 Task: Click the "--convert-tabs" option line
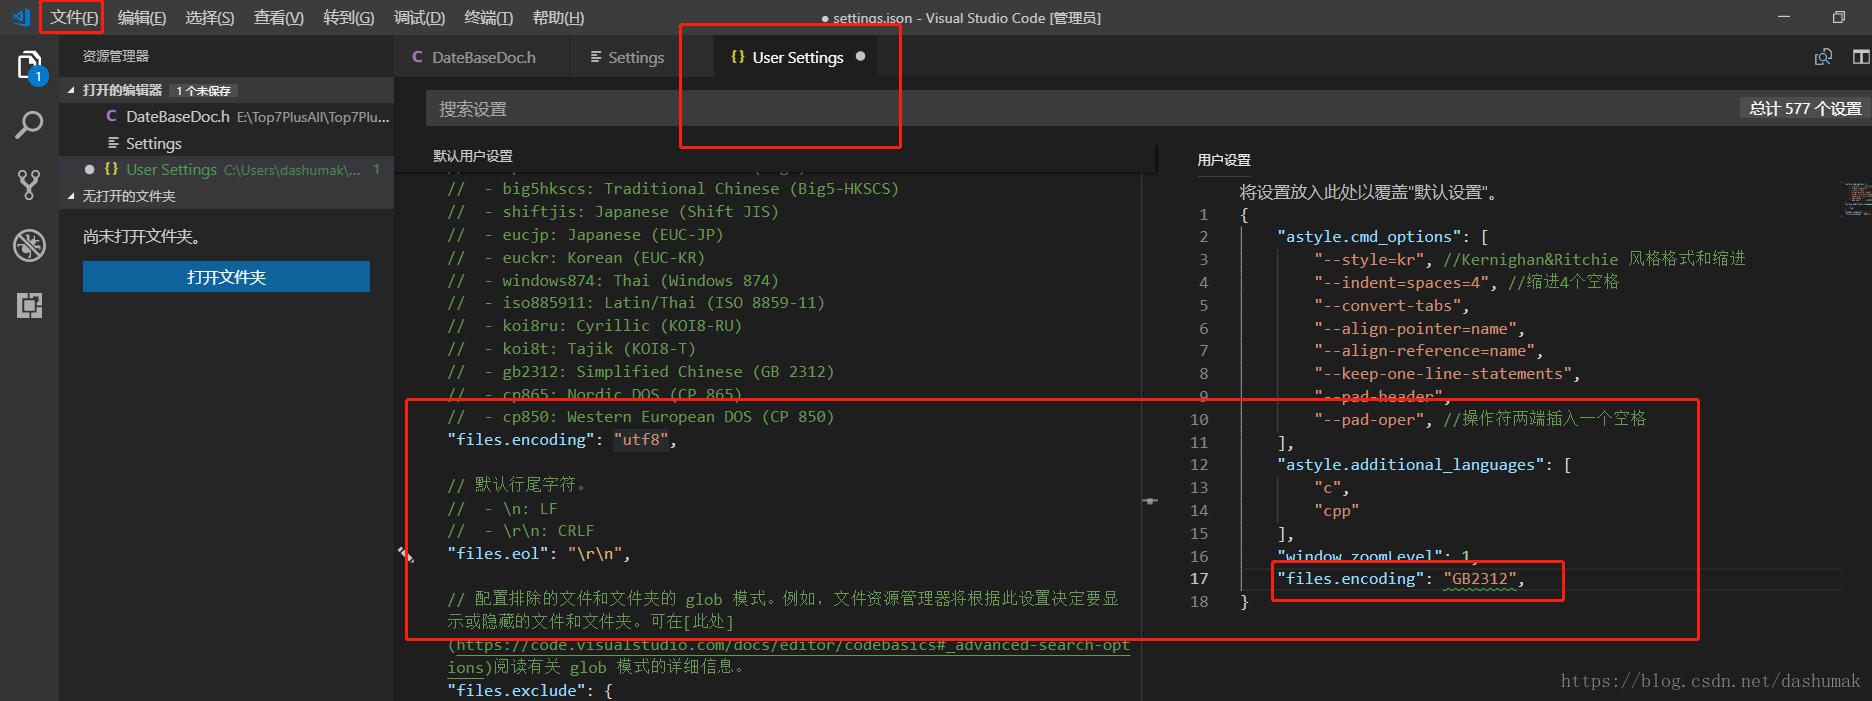[1391, 306]
